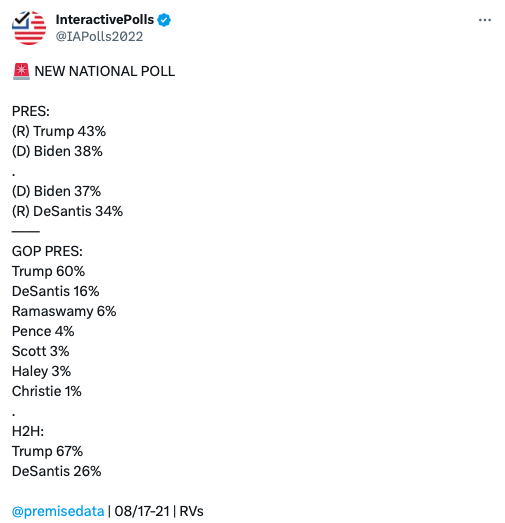505x523 pixels.
Task: Select the NEW NATIONAL POLL headline text
Action: (105, 71)
